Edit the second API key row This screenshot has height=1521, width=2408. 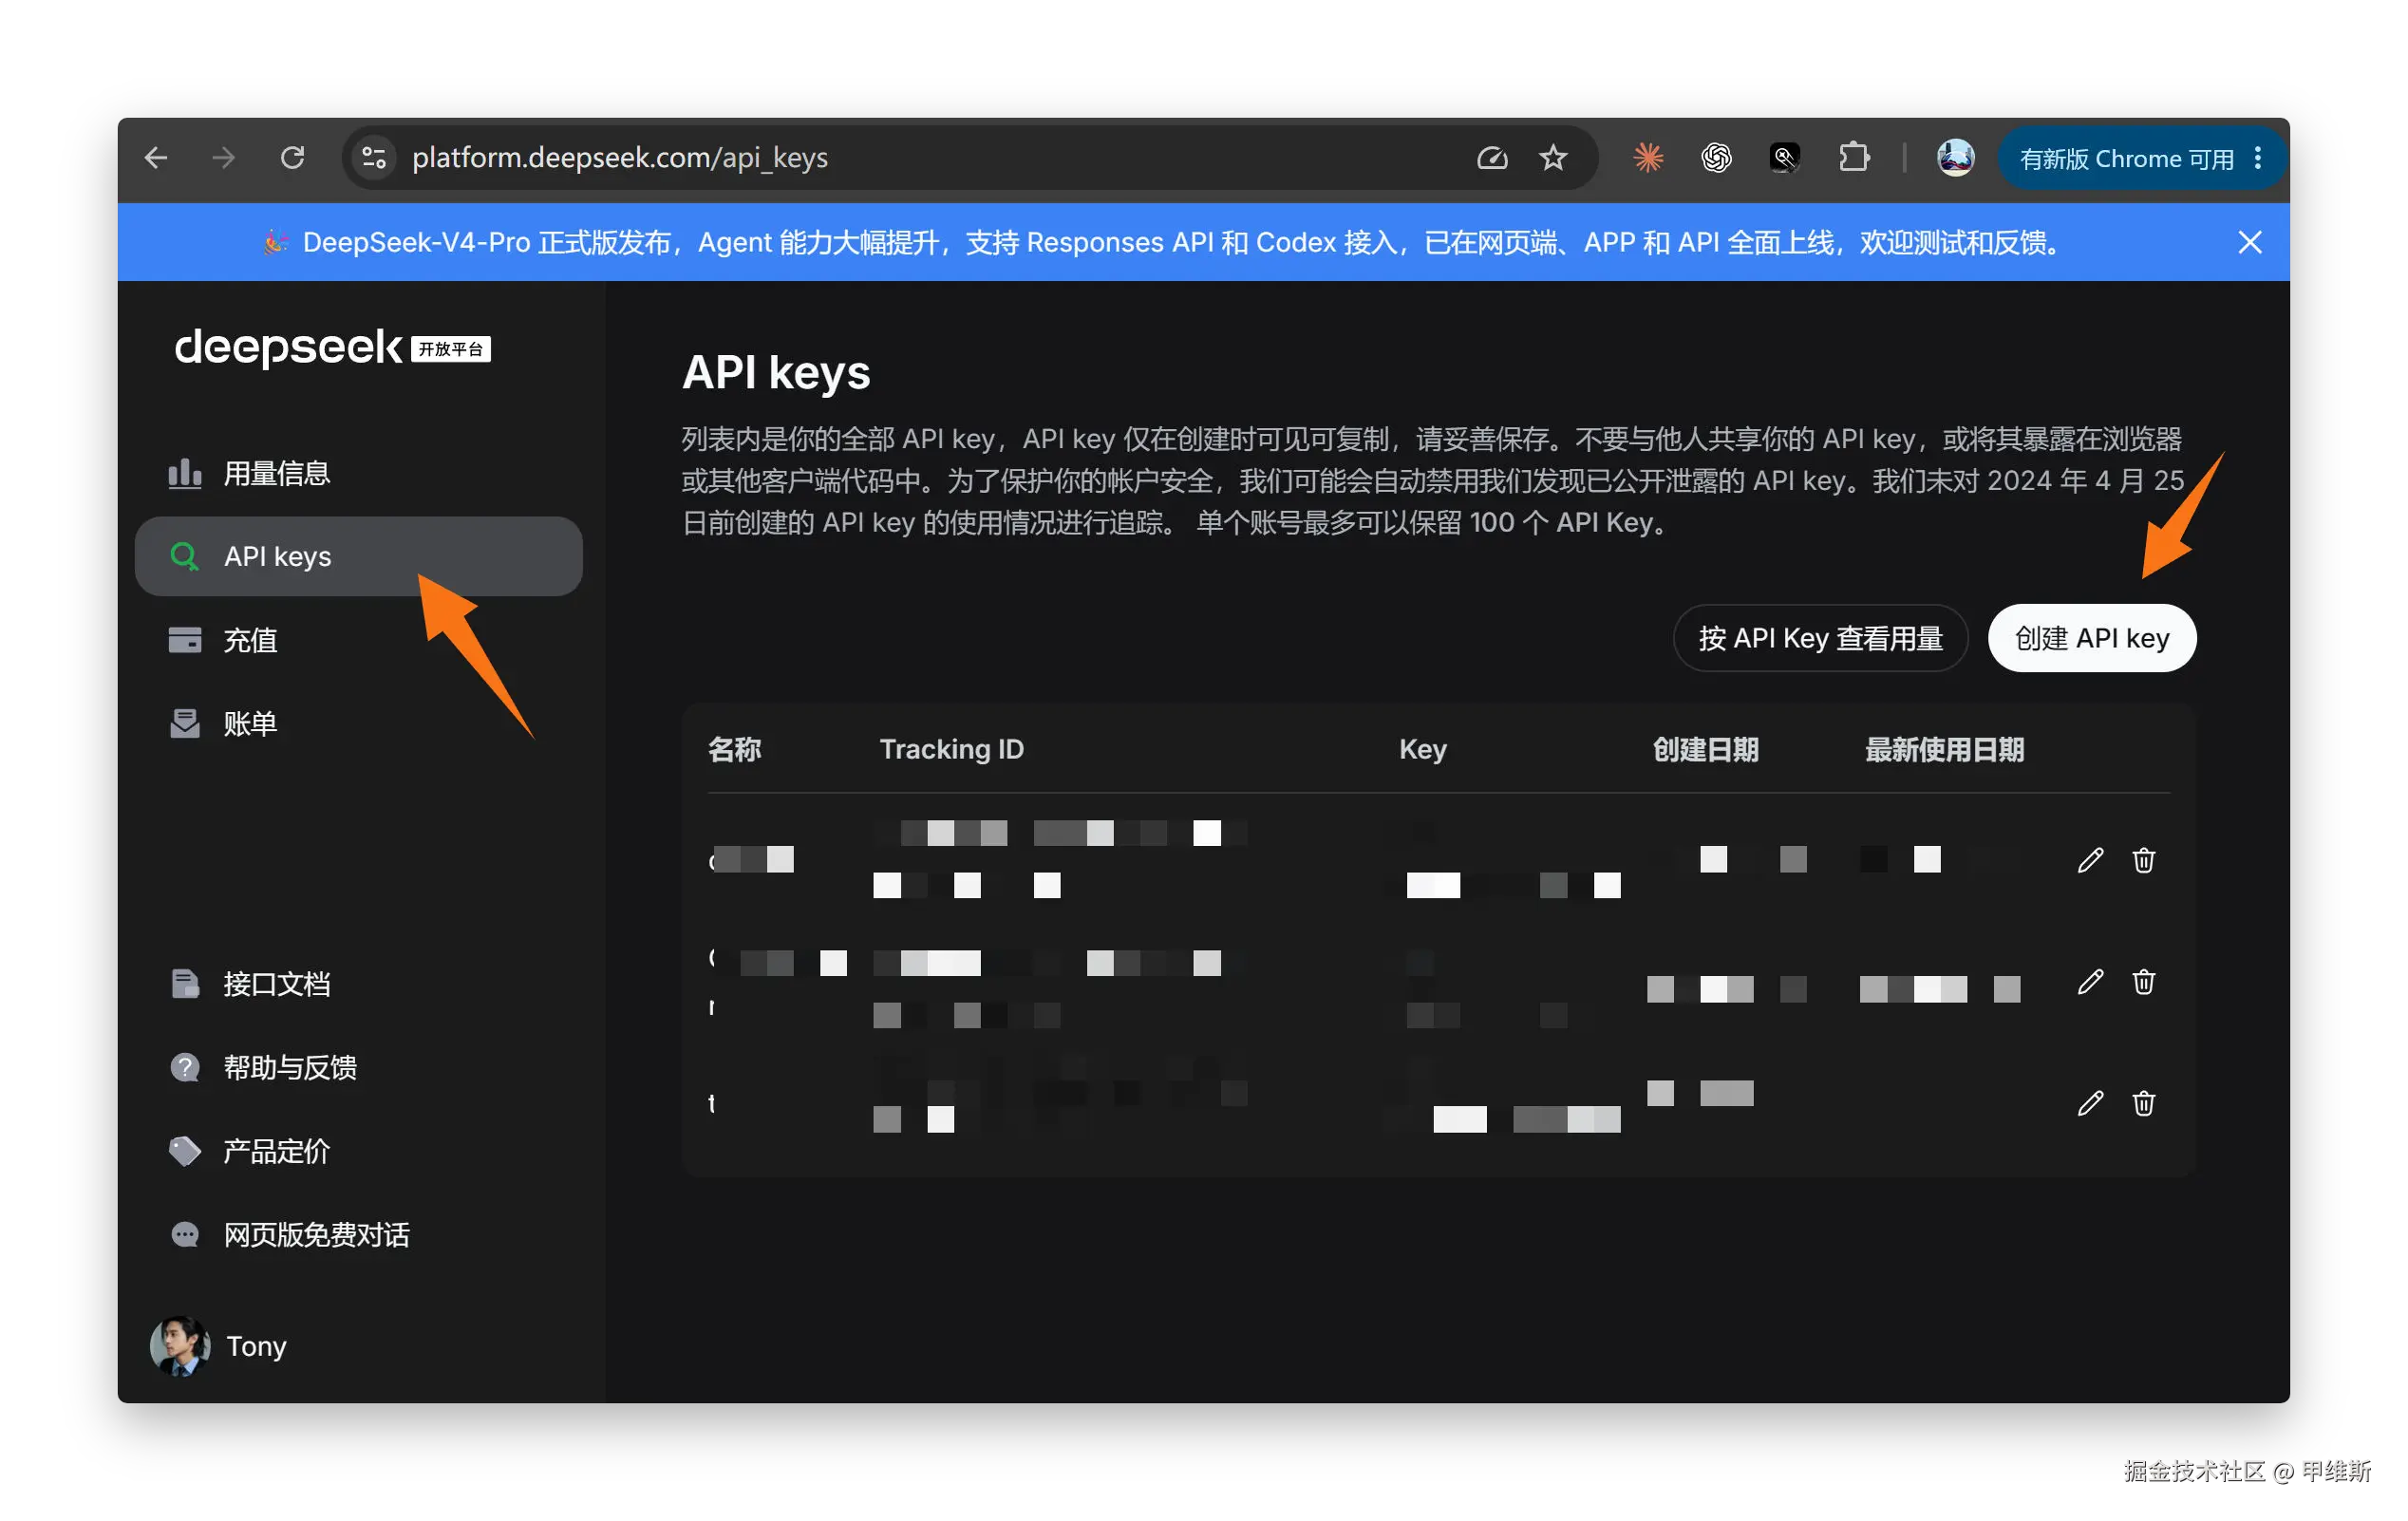[x=2090, y=982]
